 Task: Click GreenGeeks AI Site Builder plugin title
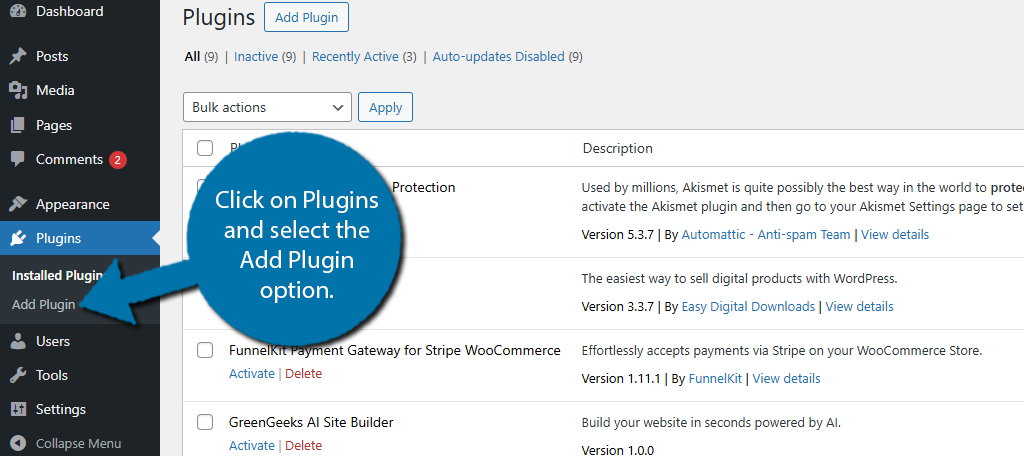coord(312,423)
